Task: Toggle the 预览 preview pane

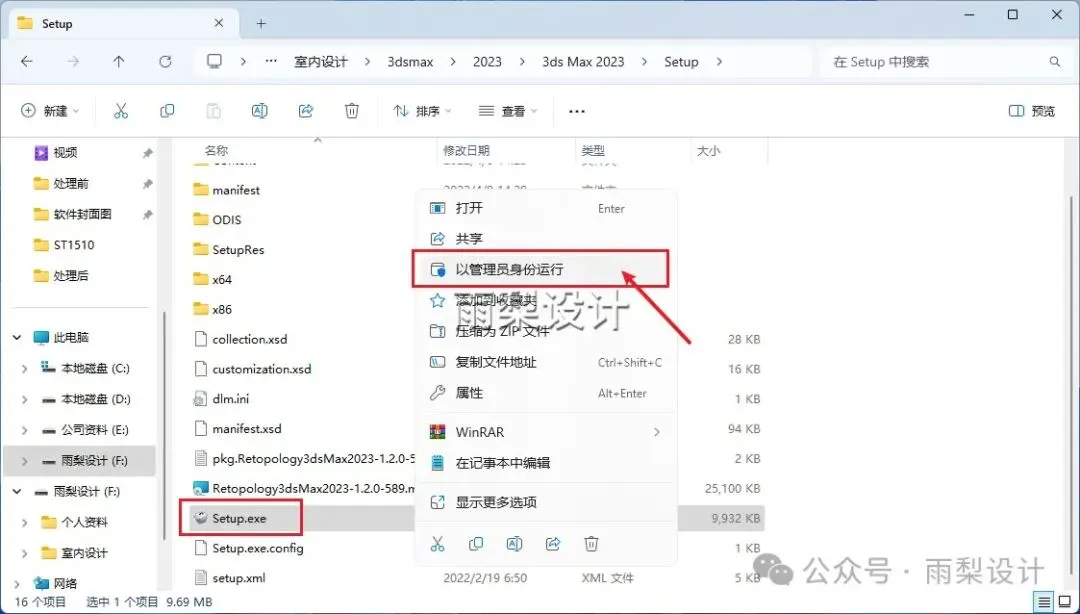Action: point(1031,111)
